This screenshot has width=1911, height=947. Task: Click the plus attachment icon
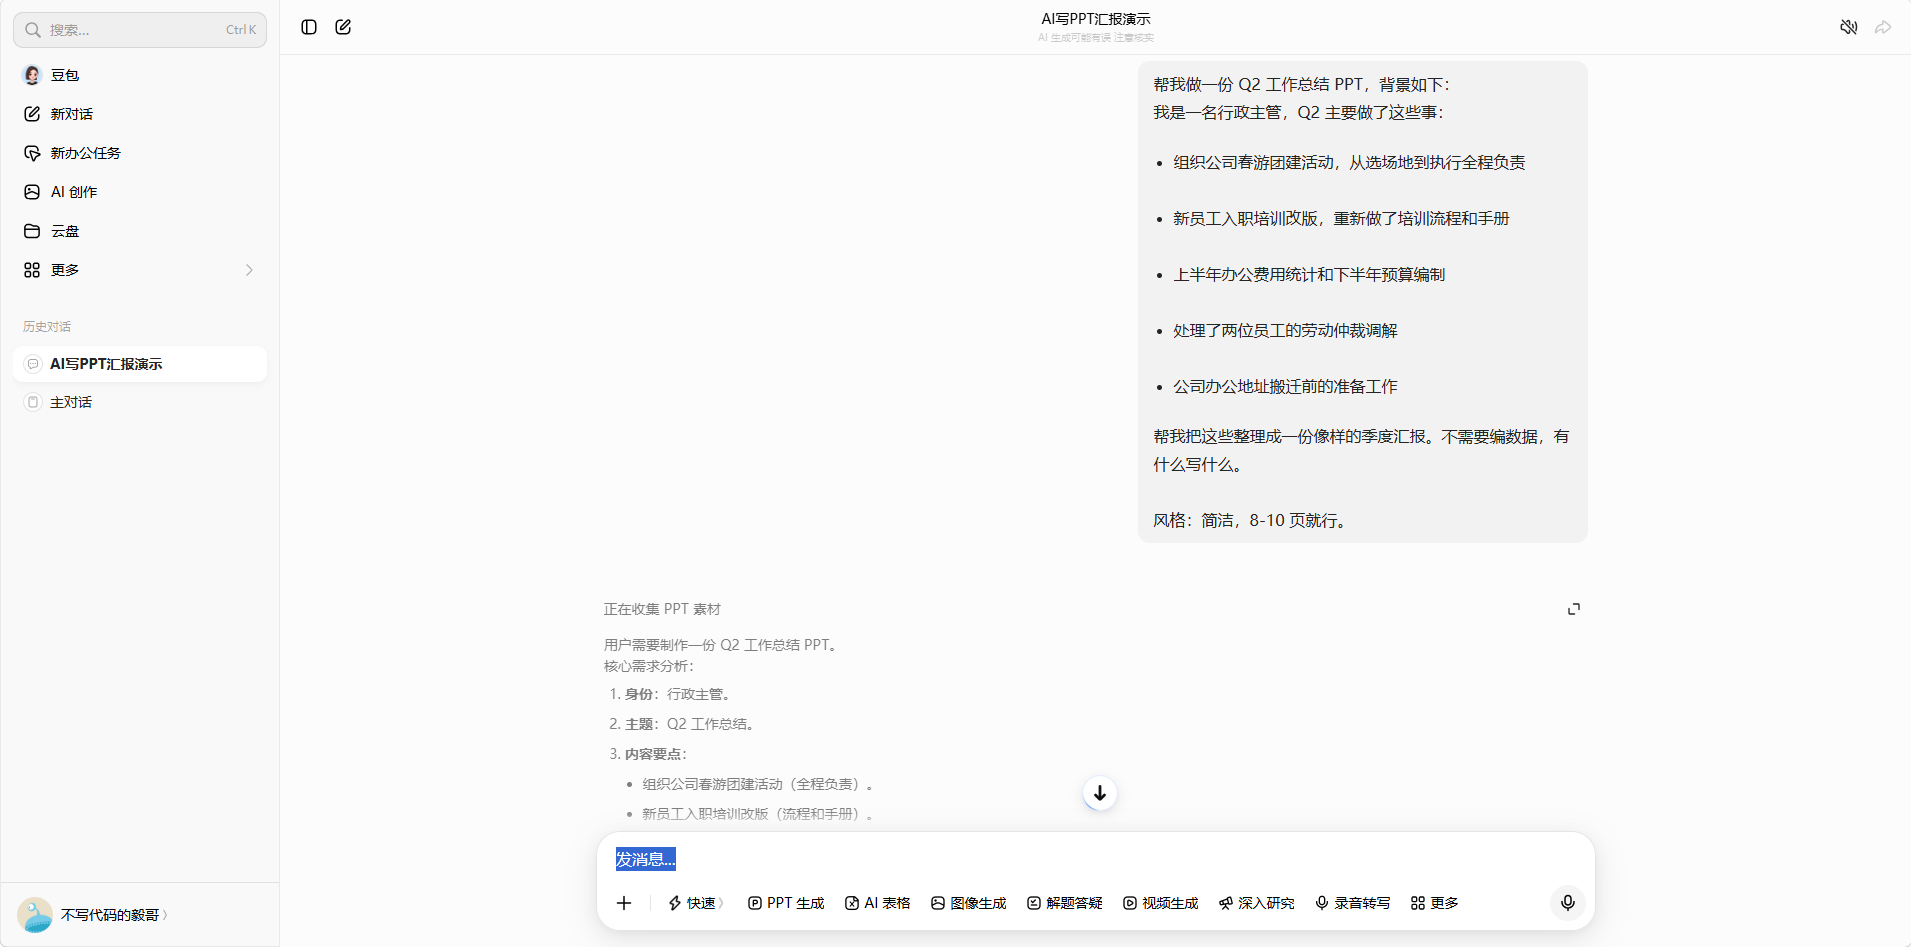pyautogui.click(x=624, y=903)
